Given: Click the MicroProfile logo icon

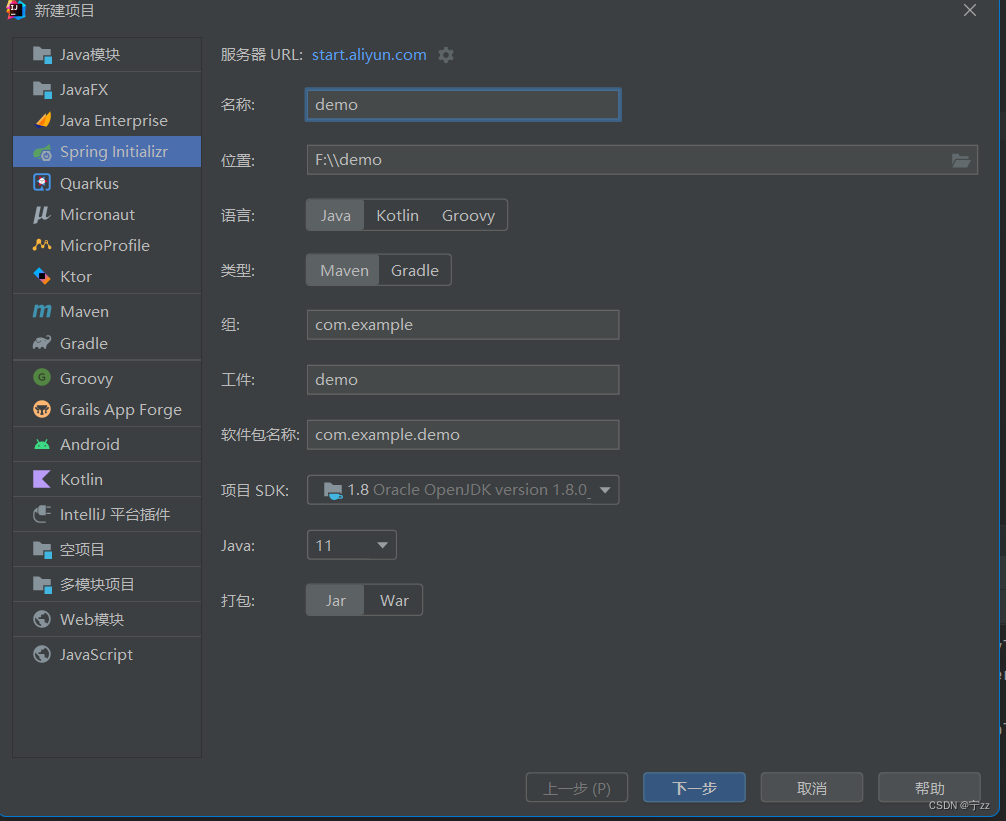Looking at the screenshot, I should point(42,245).
